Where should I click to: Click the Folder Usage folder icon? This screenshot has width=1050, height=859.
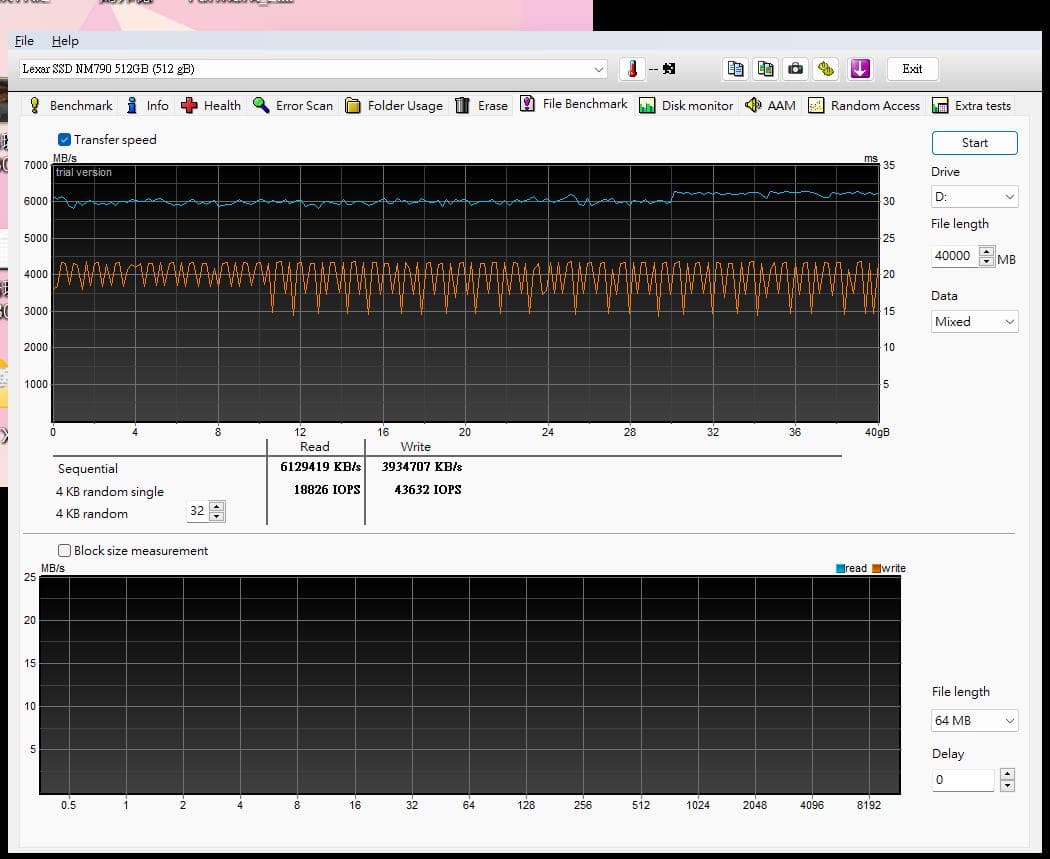tap(353, 105)
